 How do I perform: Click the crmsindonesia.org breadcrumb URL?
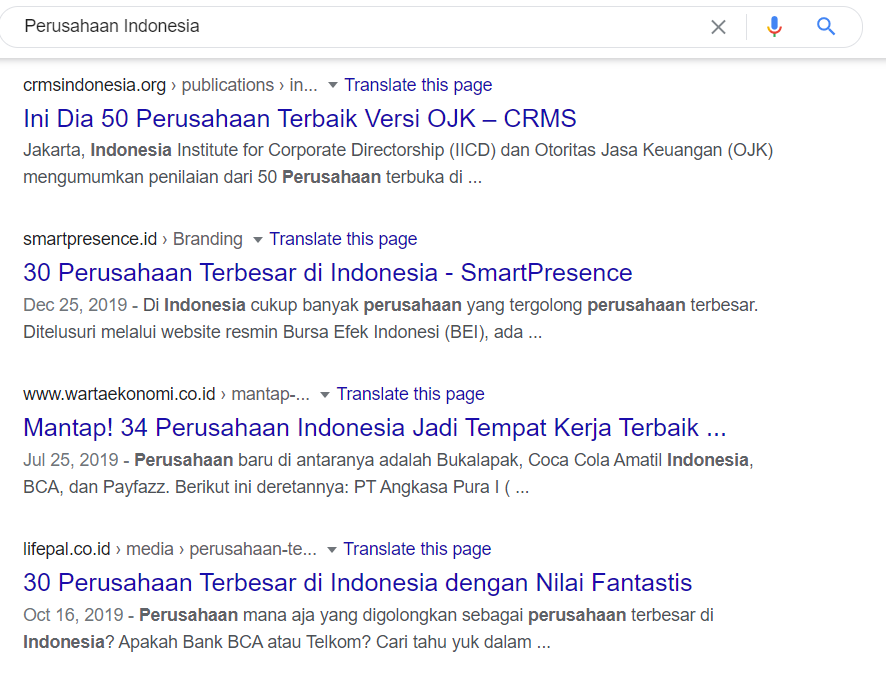pos(94,85)
